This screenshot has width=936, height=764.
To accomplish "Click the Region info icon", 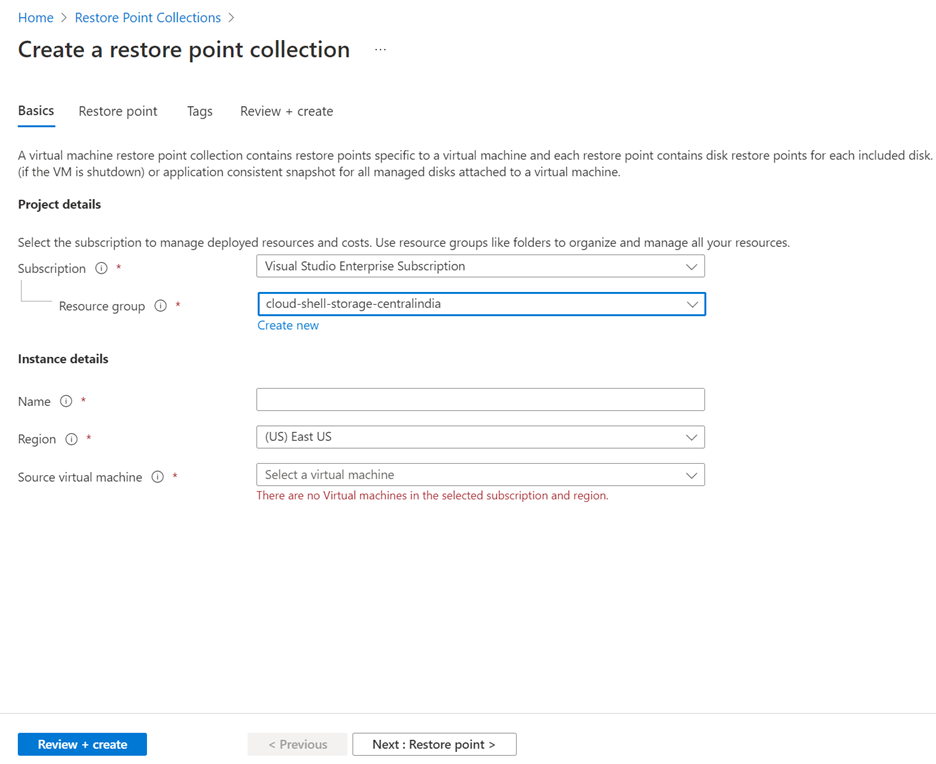I will [70, 439].
